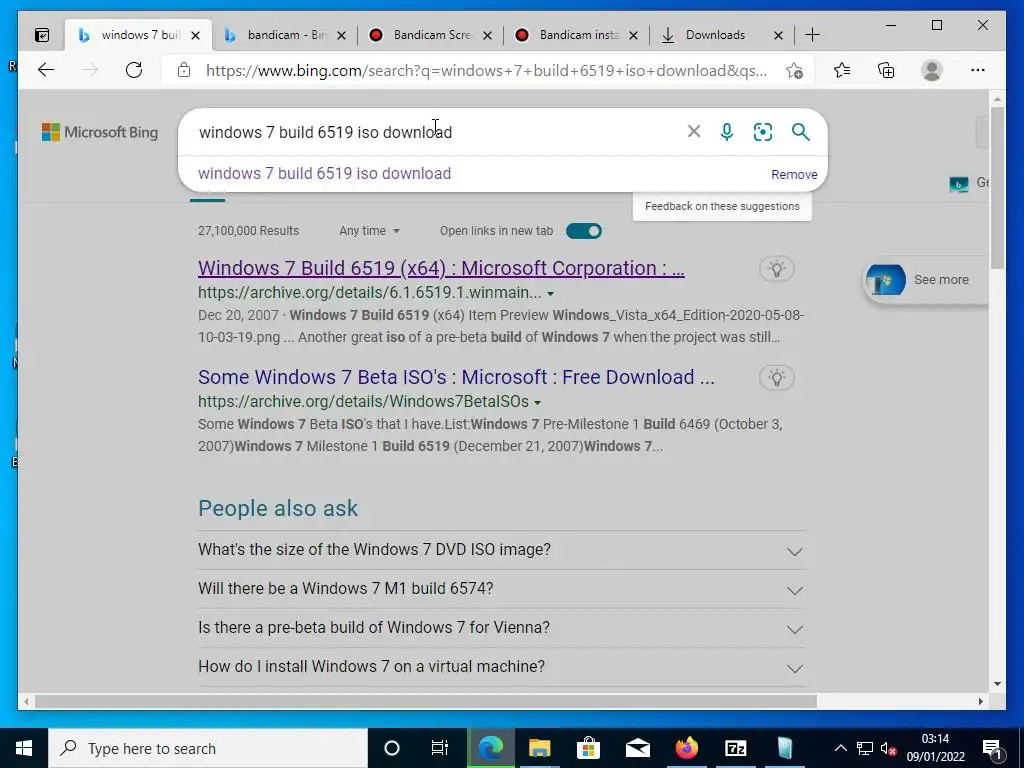
Task: Open the Edge settings ellipsis menu
Action: (x=978, y=70)
